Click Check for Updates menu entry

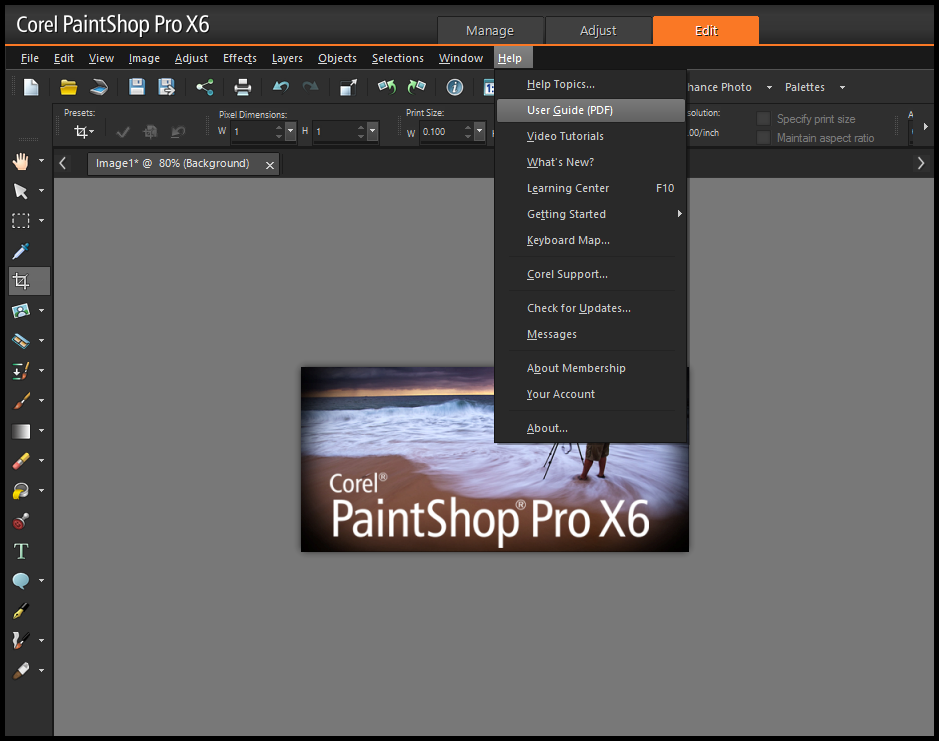[590, 308]
